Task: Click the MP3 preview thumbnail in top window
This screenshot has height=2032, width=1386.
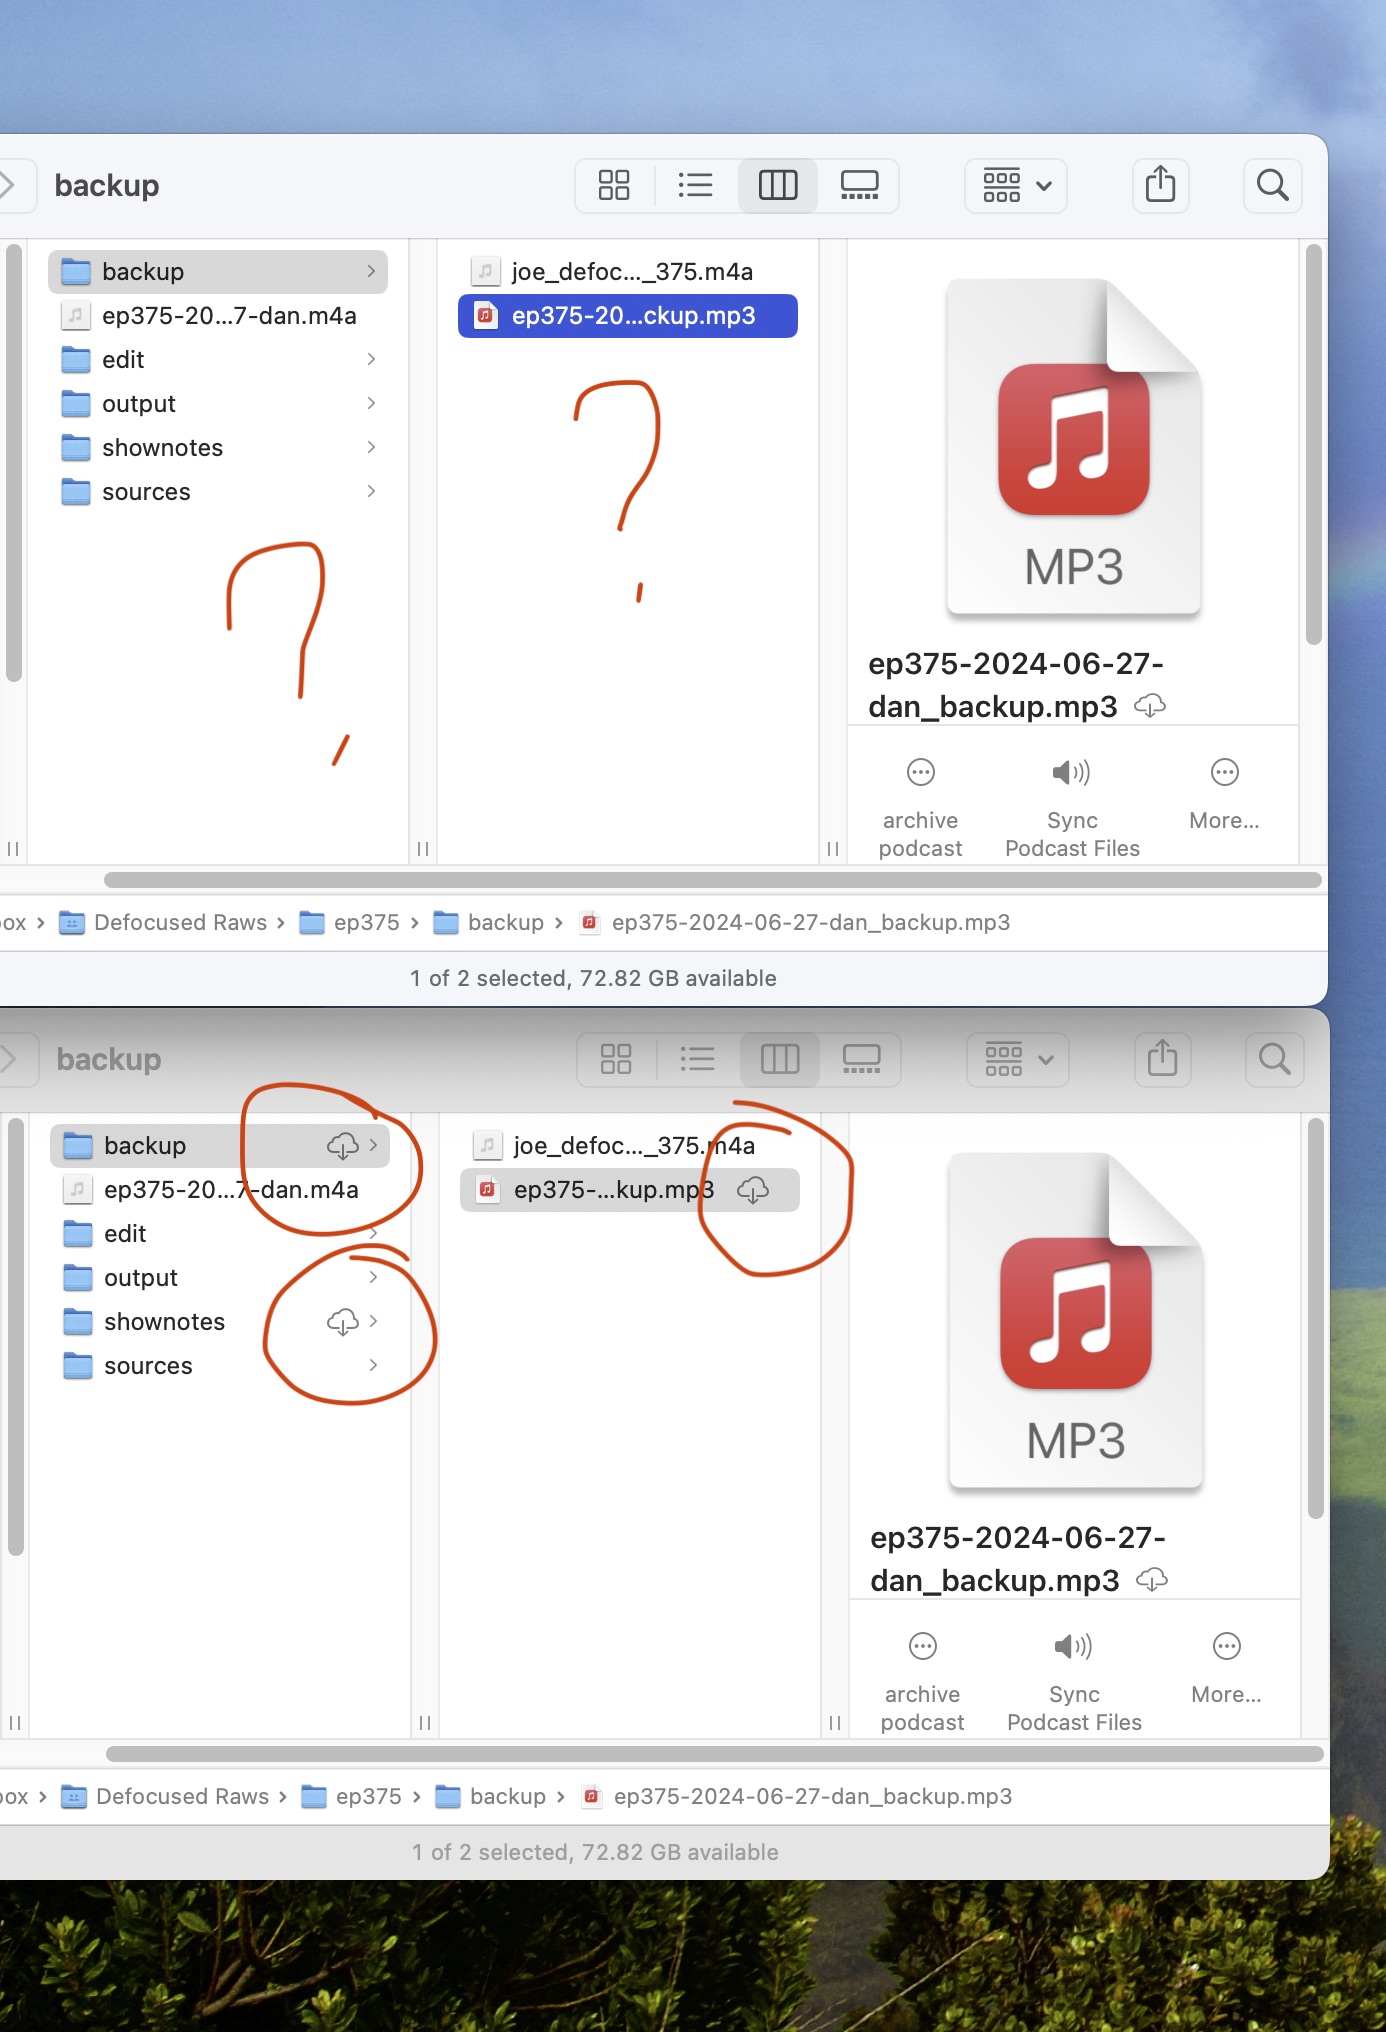Action: [1074, 447]
